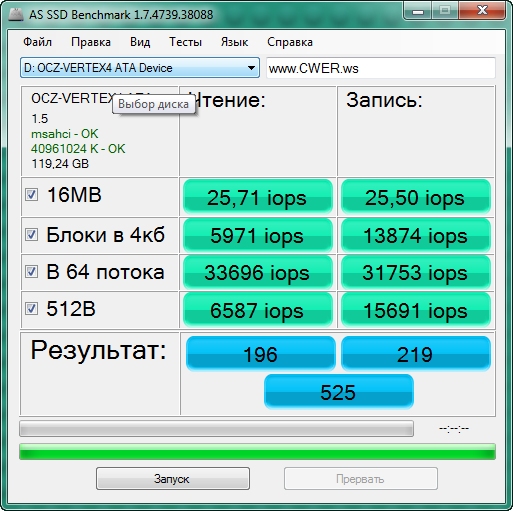
Task: Open the Тесты menu
Action: coord(185,42)
